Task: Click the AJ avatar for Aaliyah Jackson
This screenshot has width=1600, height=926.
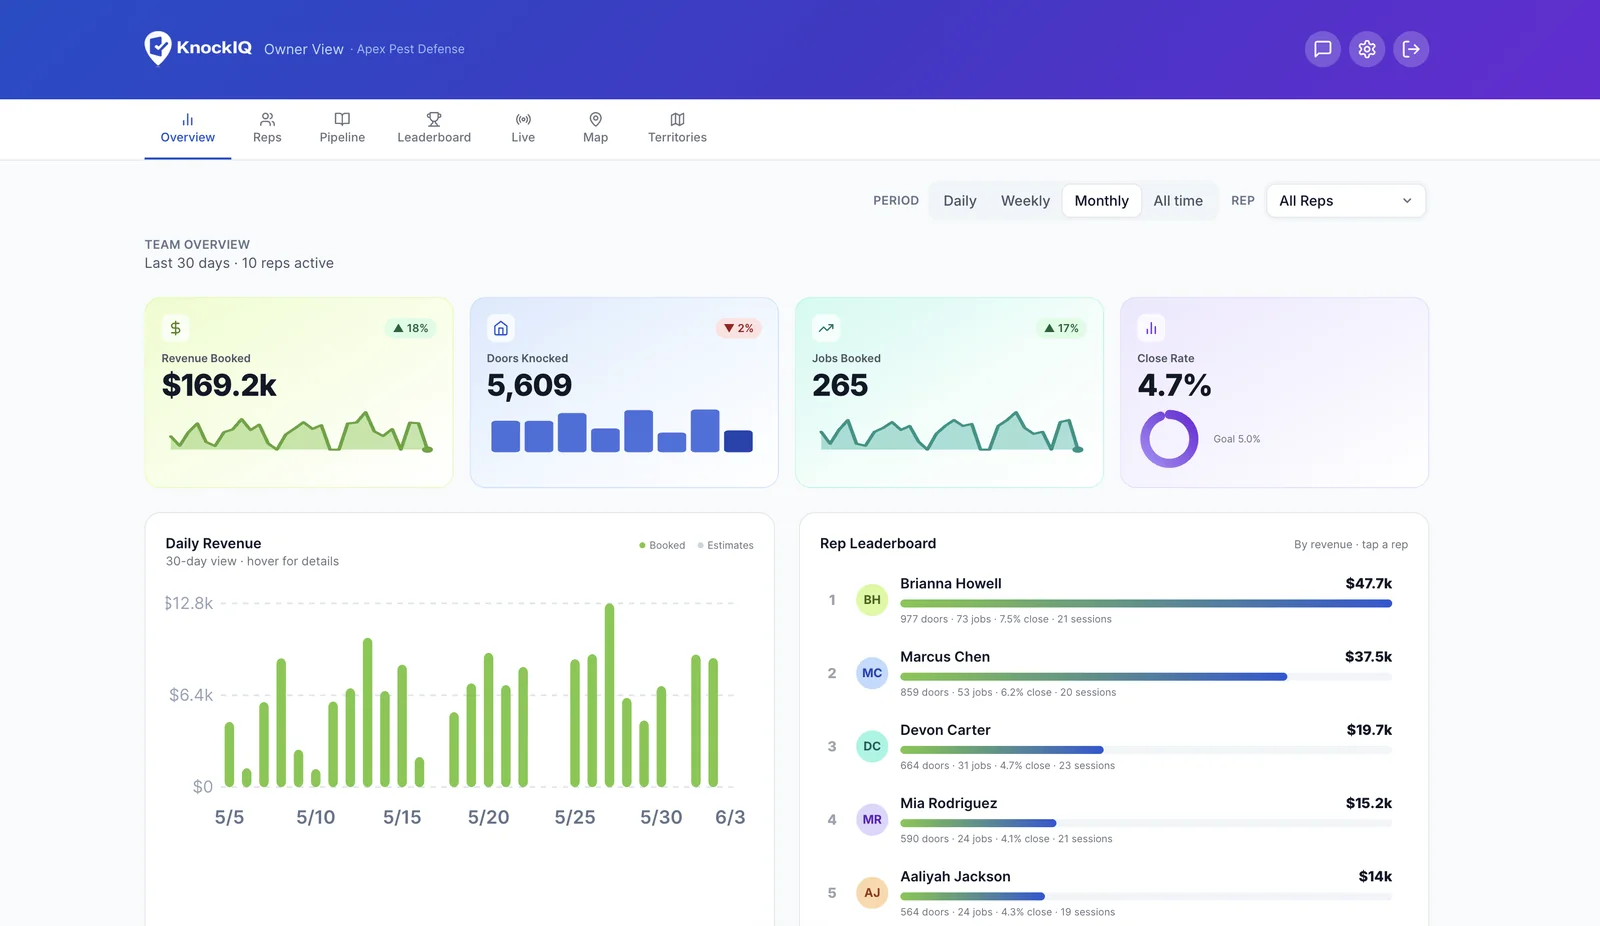Action: pos(872,893)
